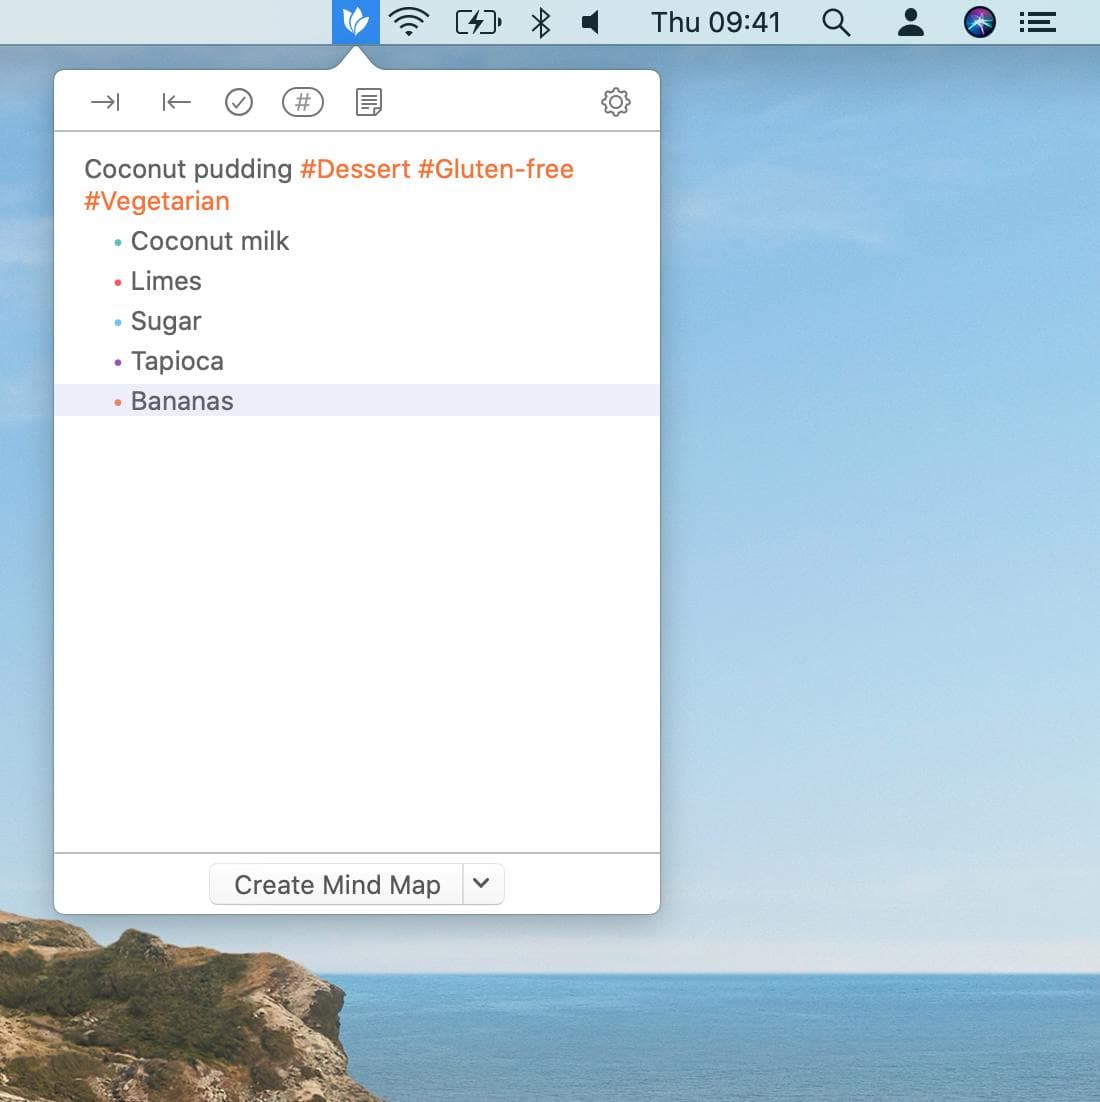Screen dimensions: 1100x1102
Task: Select the #Gluten-free tag
Action: point(496,169)
